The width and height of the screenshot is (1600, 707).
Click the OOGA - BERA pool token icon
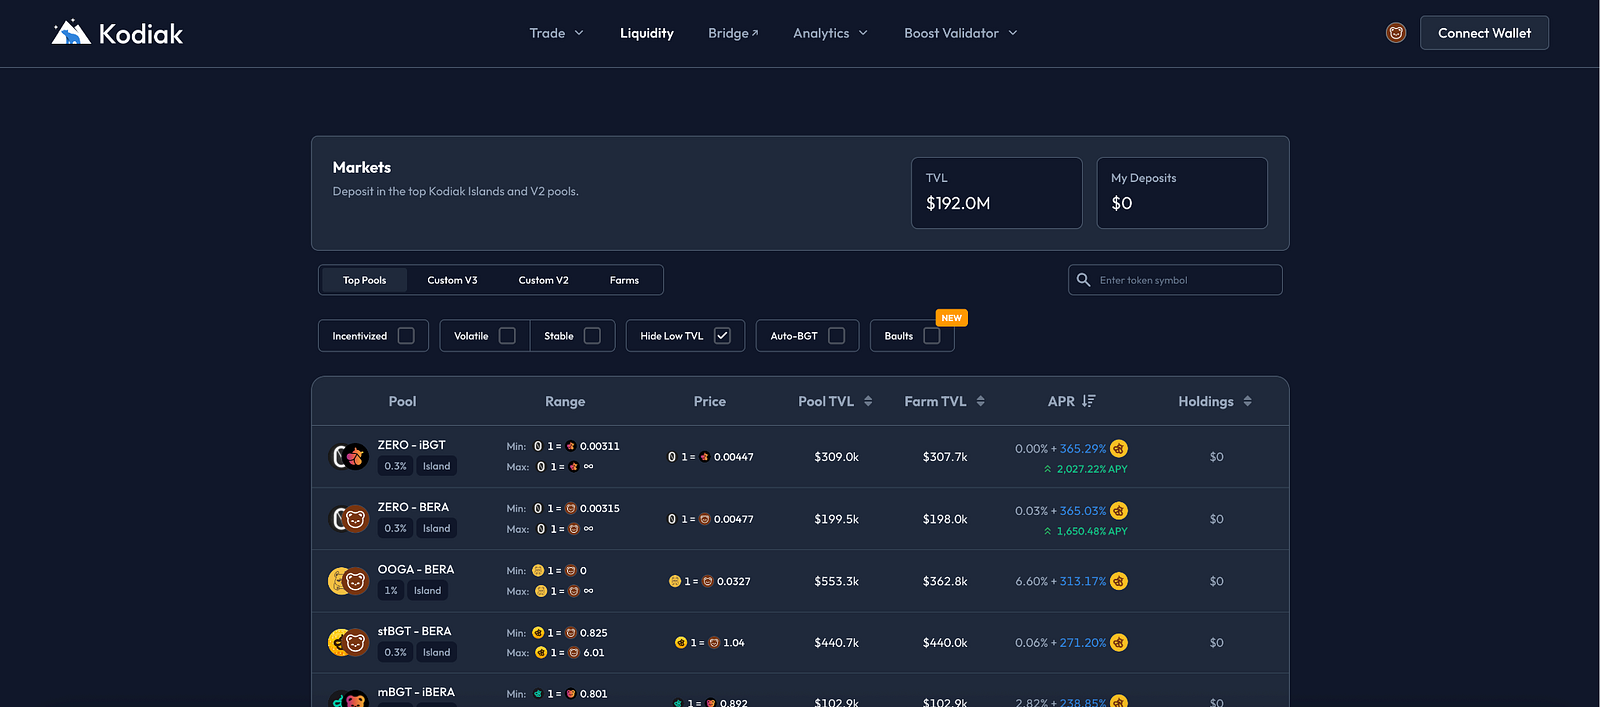point(348,581)
